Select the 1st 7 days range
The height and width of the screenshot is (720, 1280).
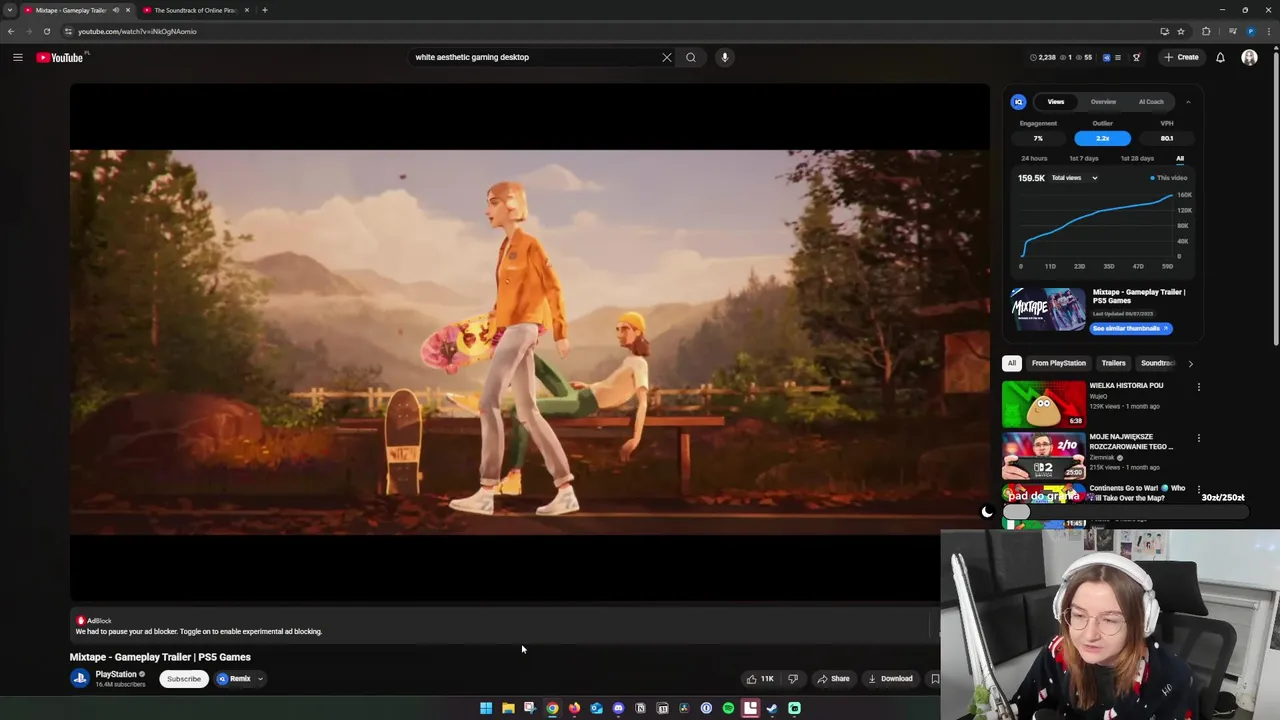coord(1083,158)
